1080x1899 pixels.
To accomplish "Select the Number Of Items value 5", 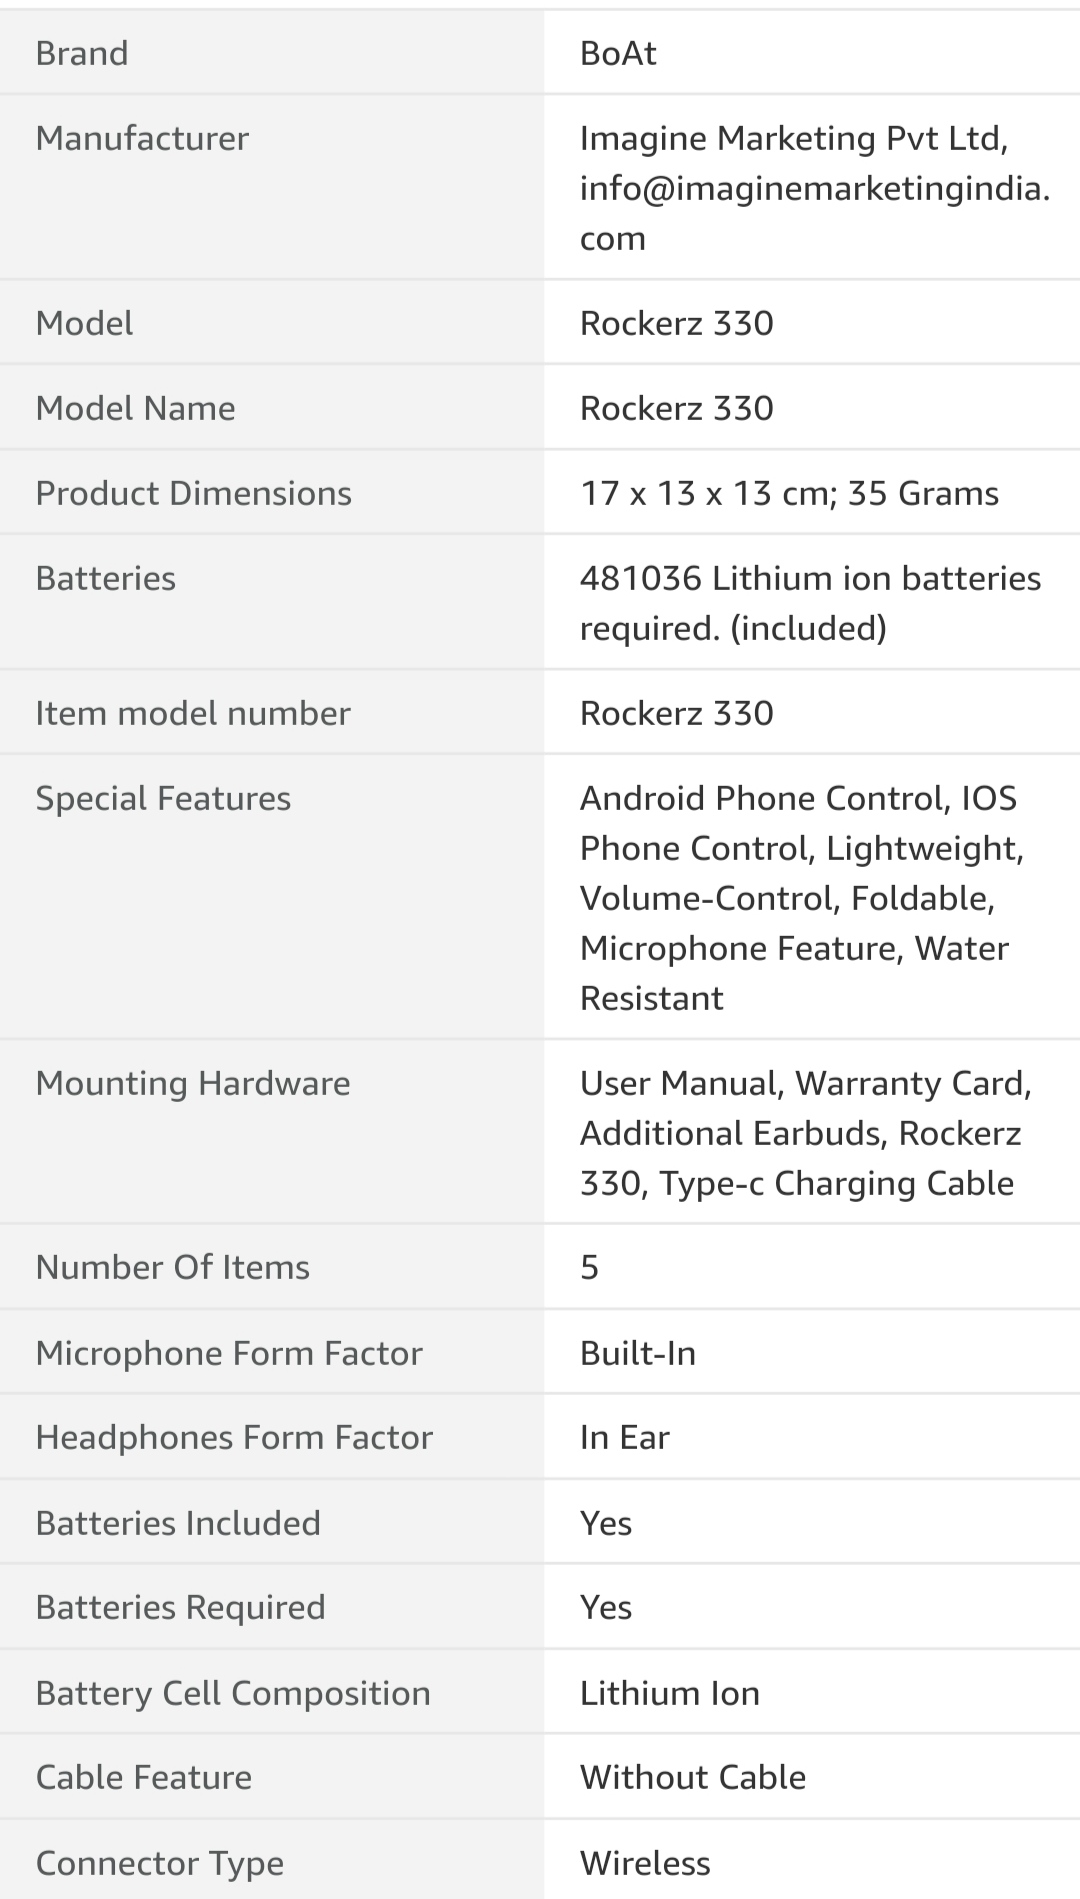I will (589, 1267).
